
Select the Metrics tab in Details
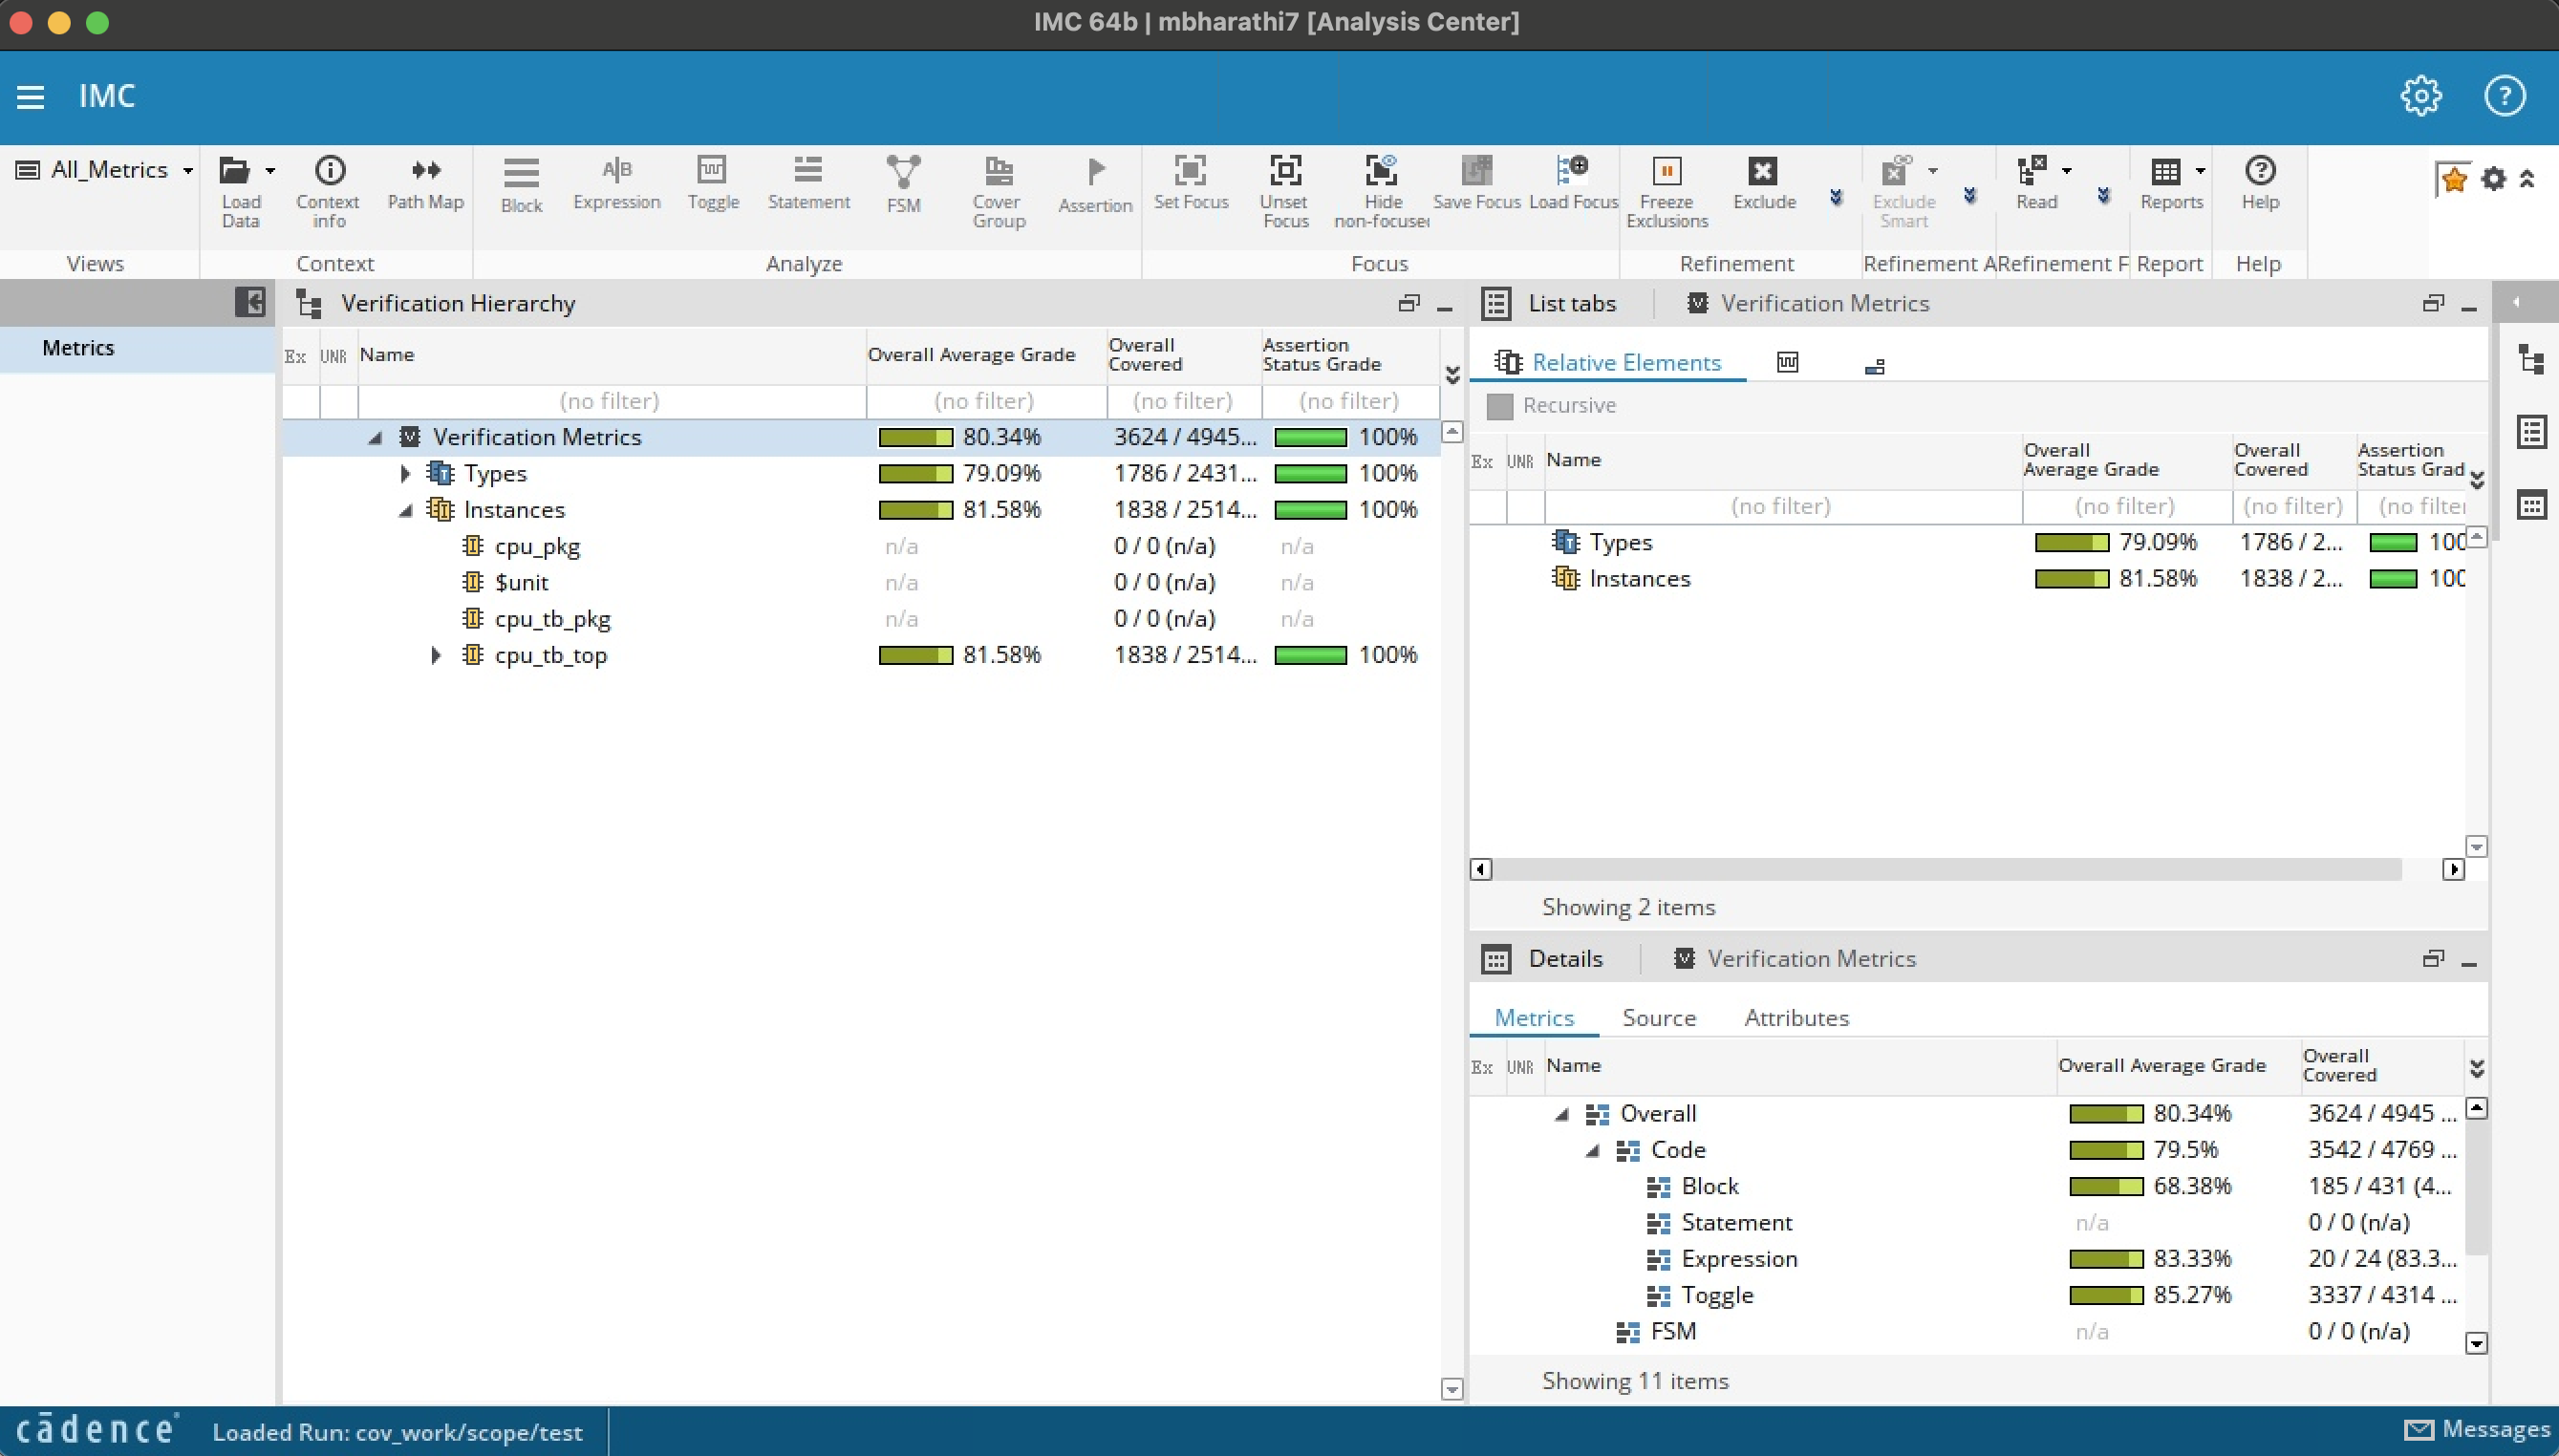tap(1534, 1018)
